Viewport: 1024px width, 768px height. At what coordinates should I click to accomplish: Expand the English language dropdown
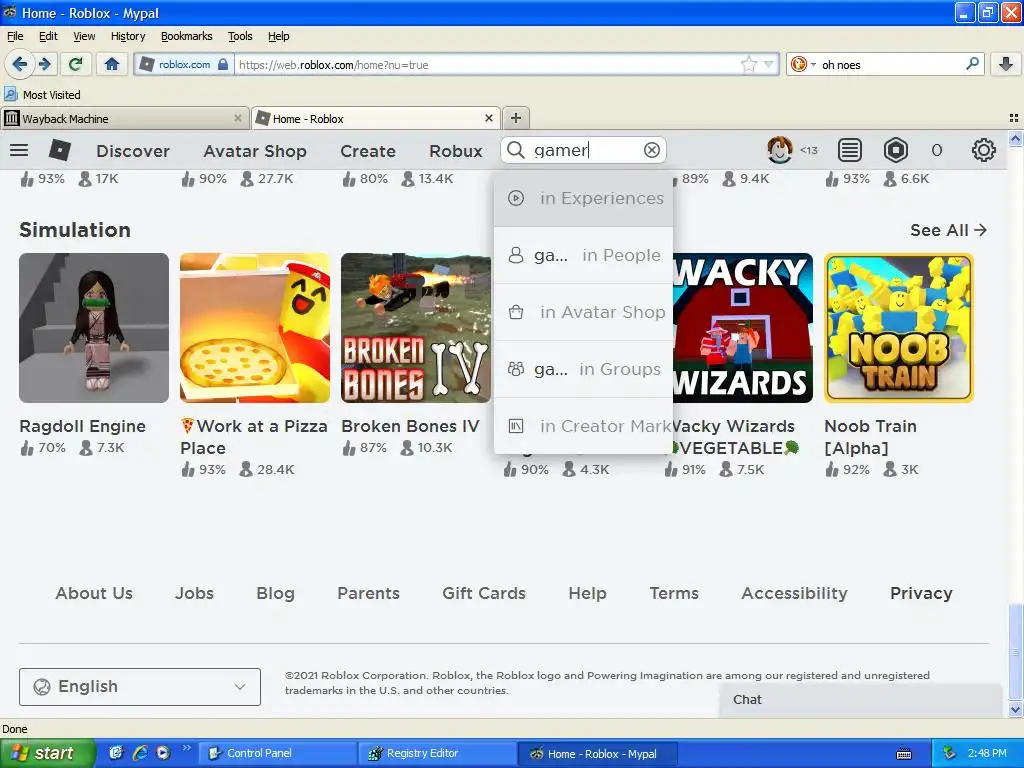coord(140,686)
